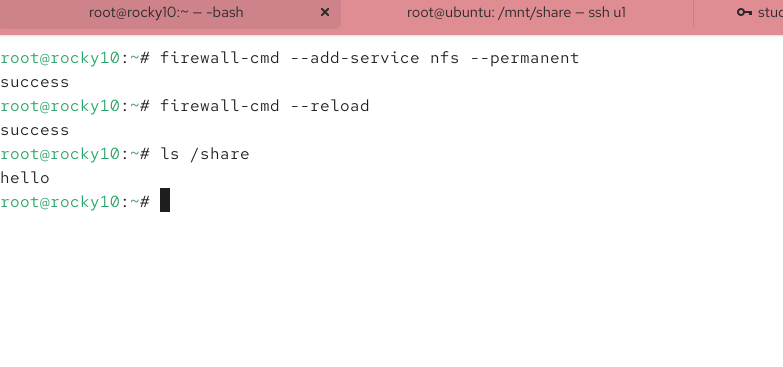783x367 pixels.
Task: Click the ls command word
Action: click(170, 154)
